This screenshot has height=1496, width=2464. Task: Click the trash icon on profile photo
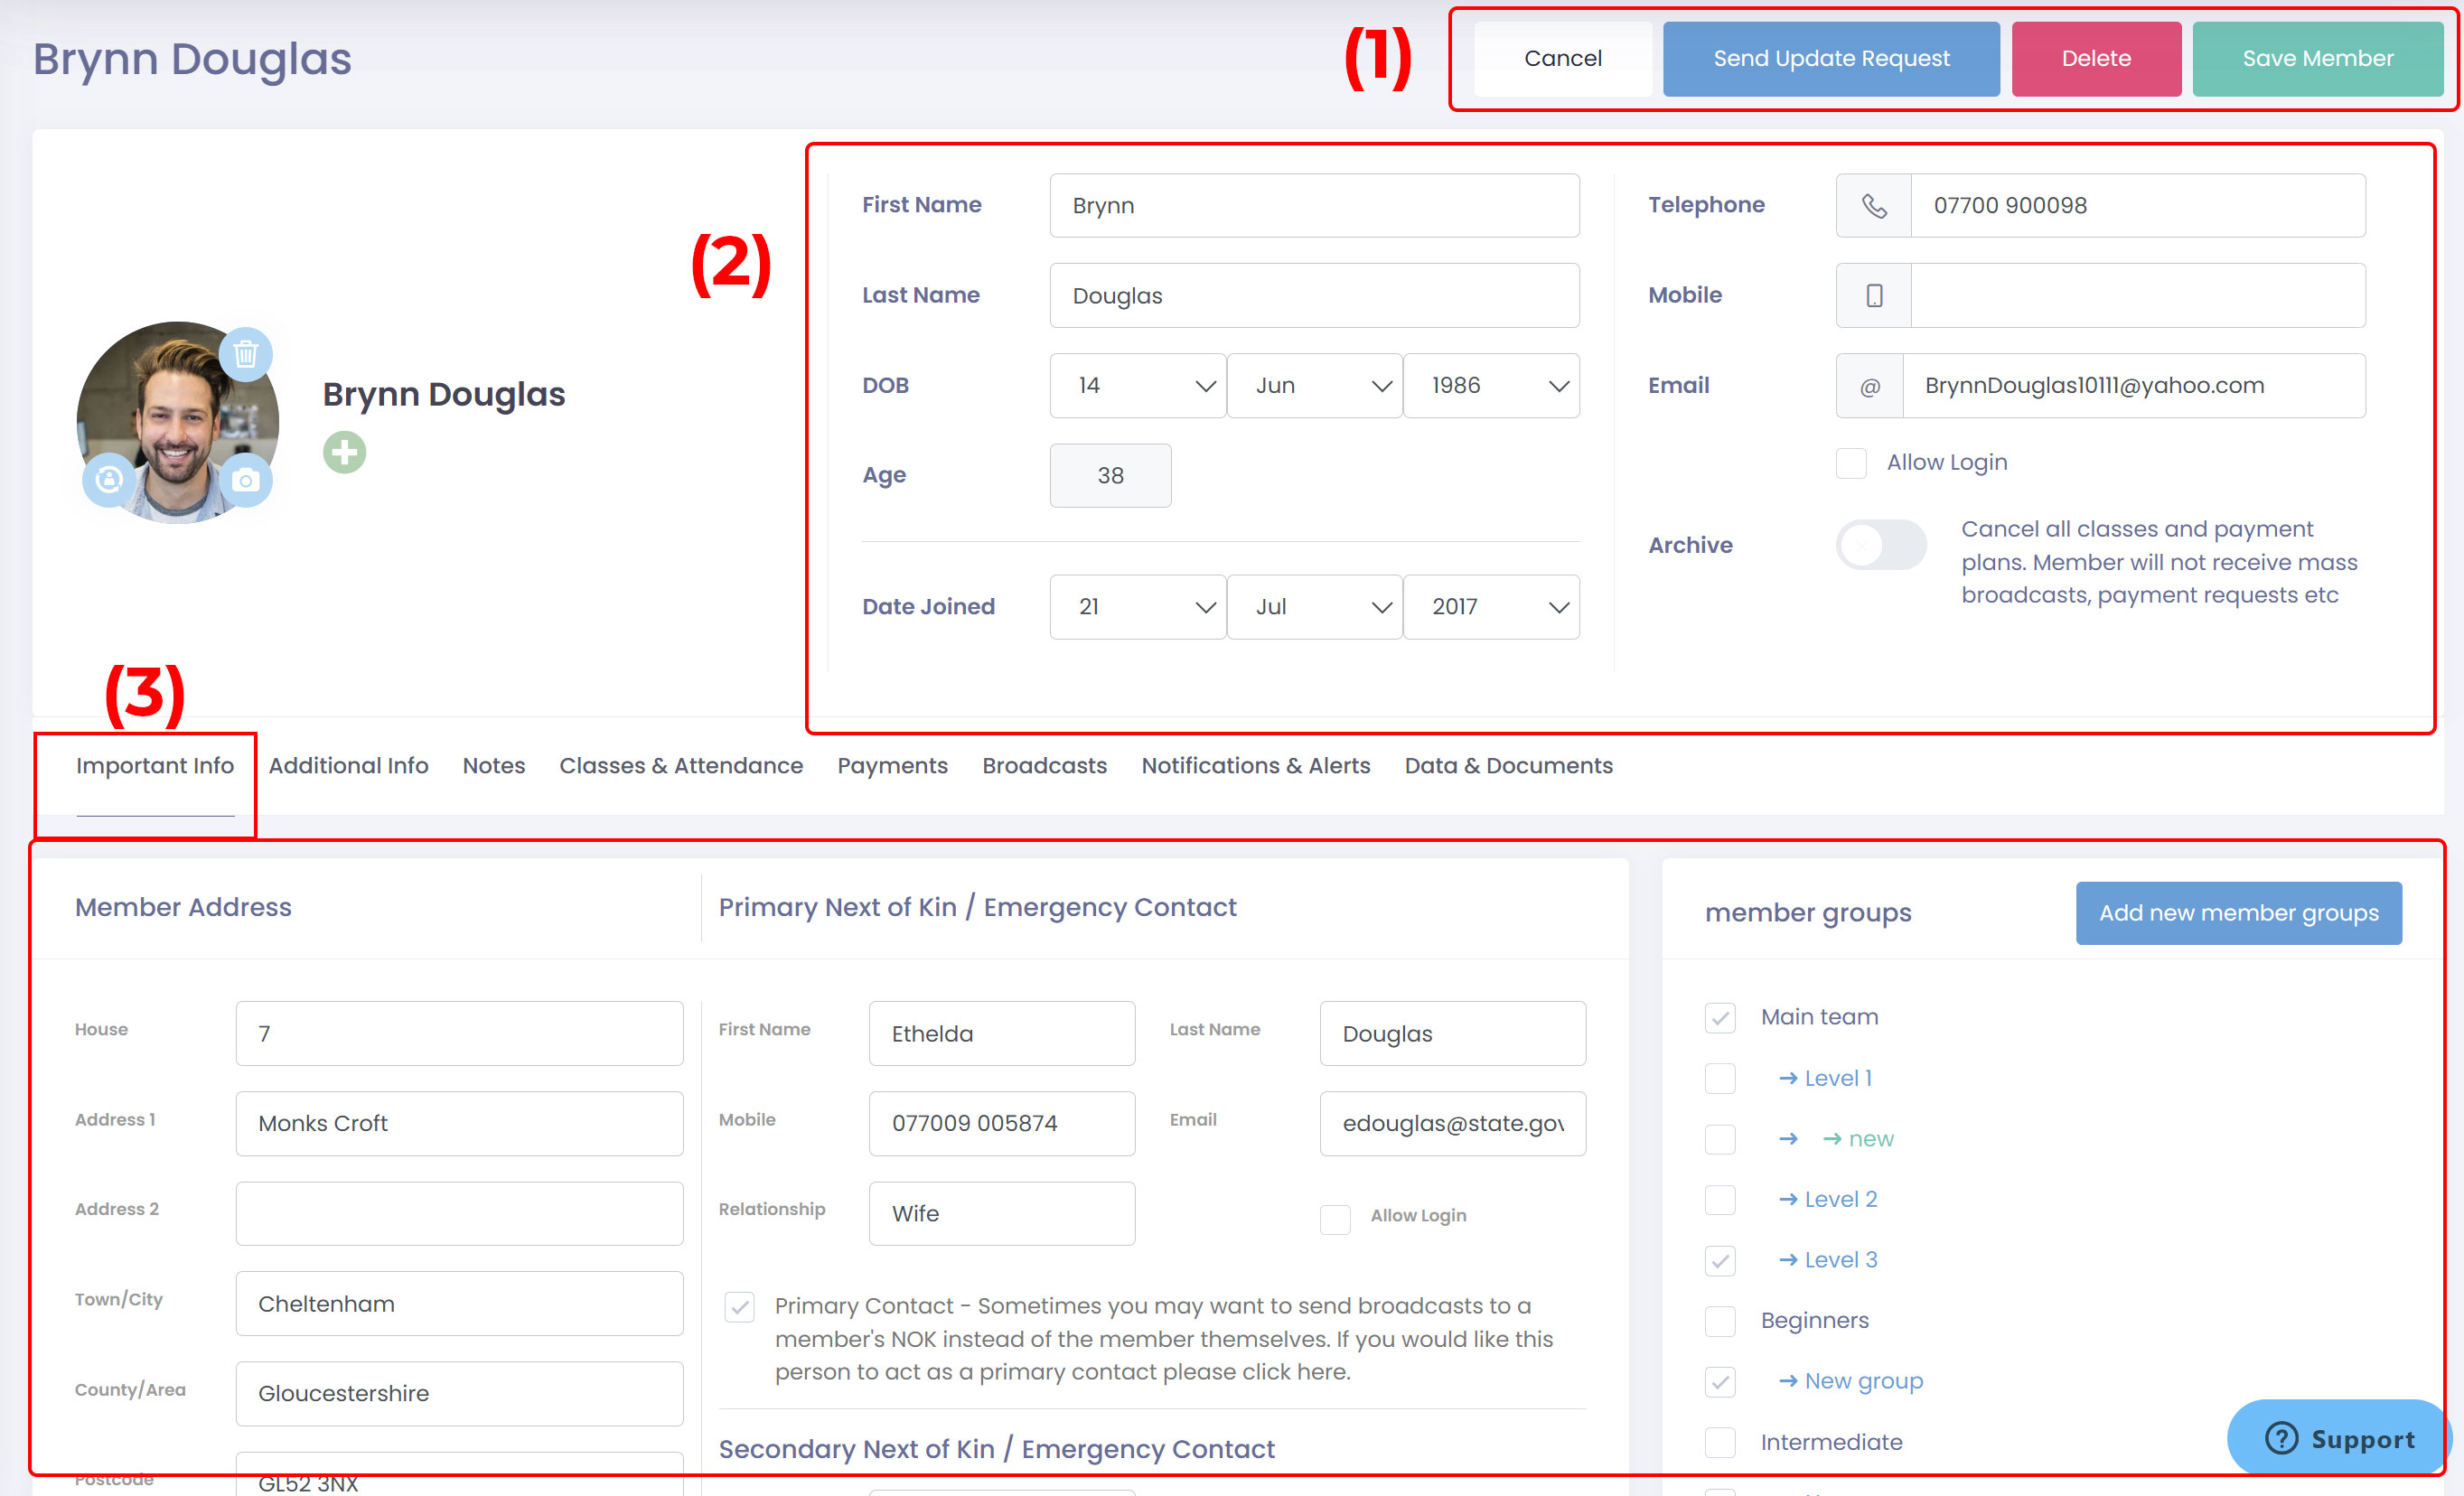tap(246, 354)
